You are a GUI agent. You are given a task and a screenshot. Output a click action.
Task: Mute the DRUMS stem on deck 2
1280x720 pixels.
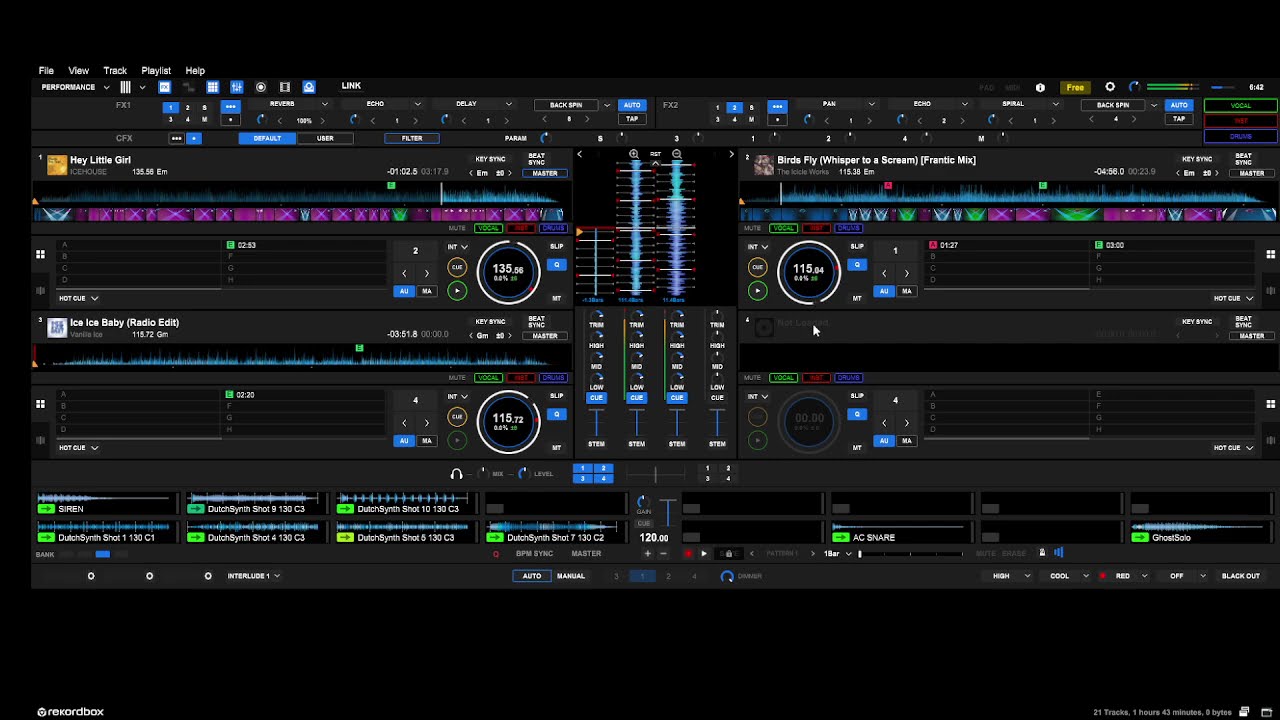pos(848,228)
